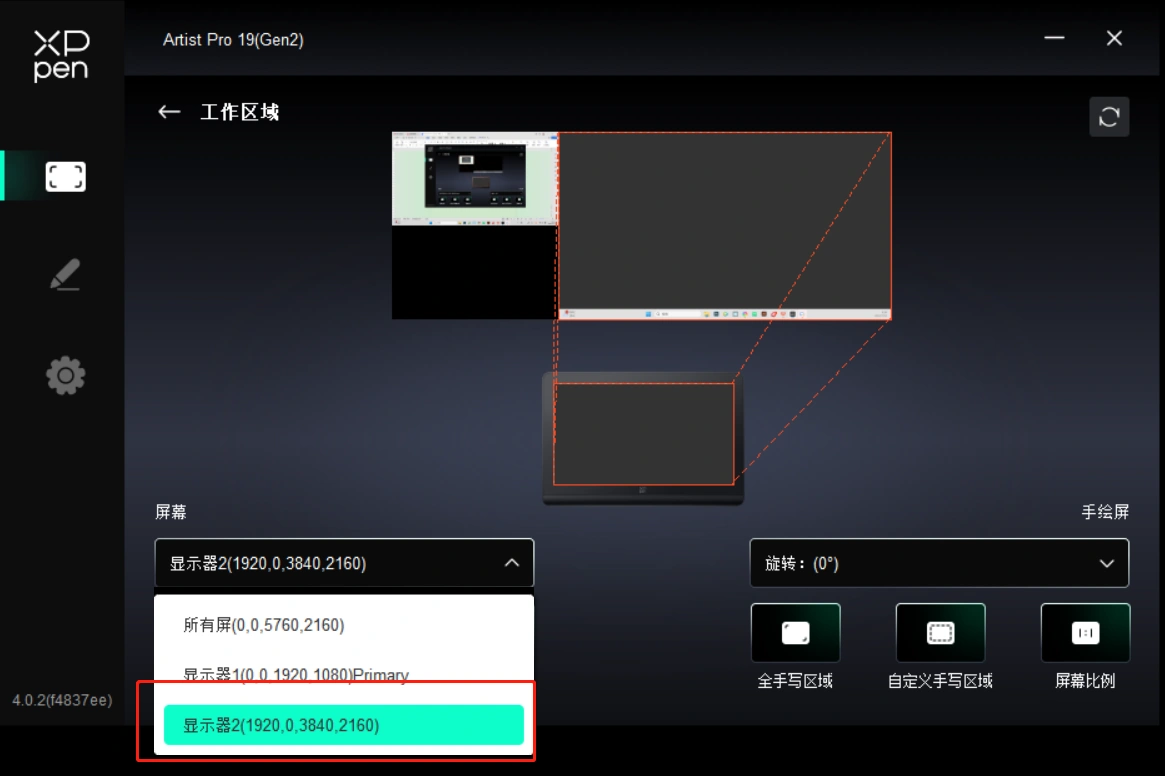Image resolution: width=1165 pixels, height=776 pixels.
Task: Click the monitor 1 screenshot thumbnail
Action: point(475,180)
